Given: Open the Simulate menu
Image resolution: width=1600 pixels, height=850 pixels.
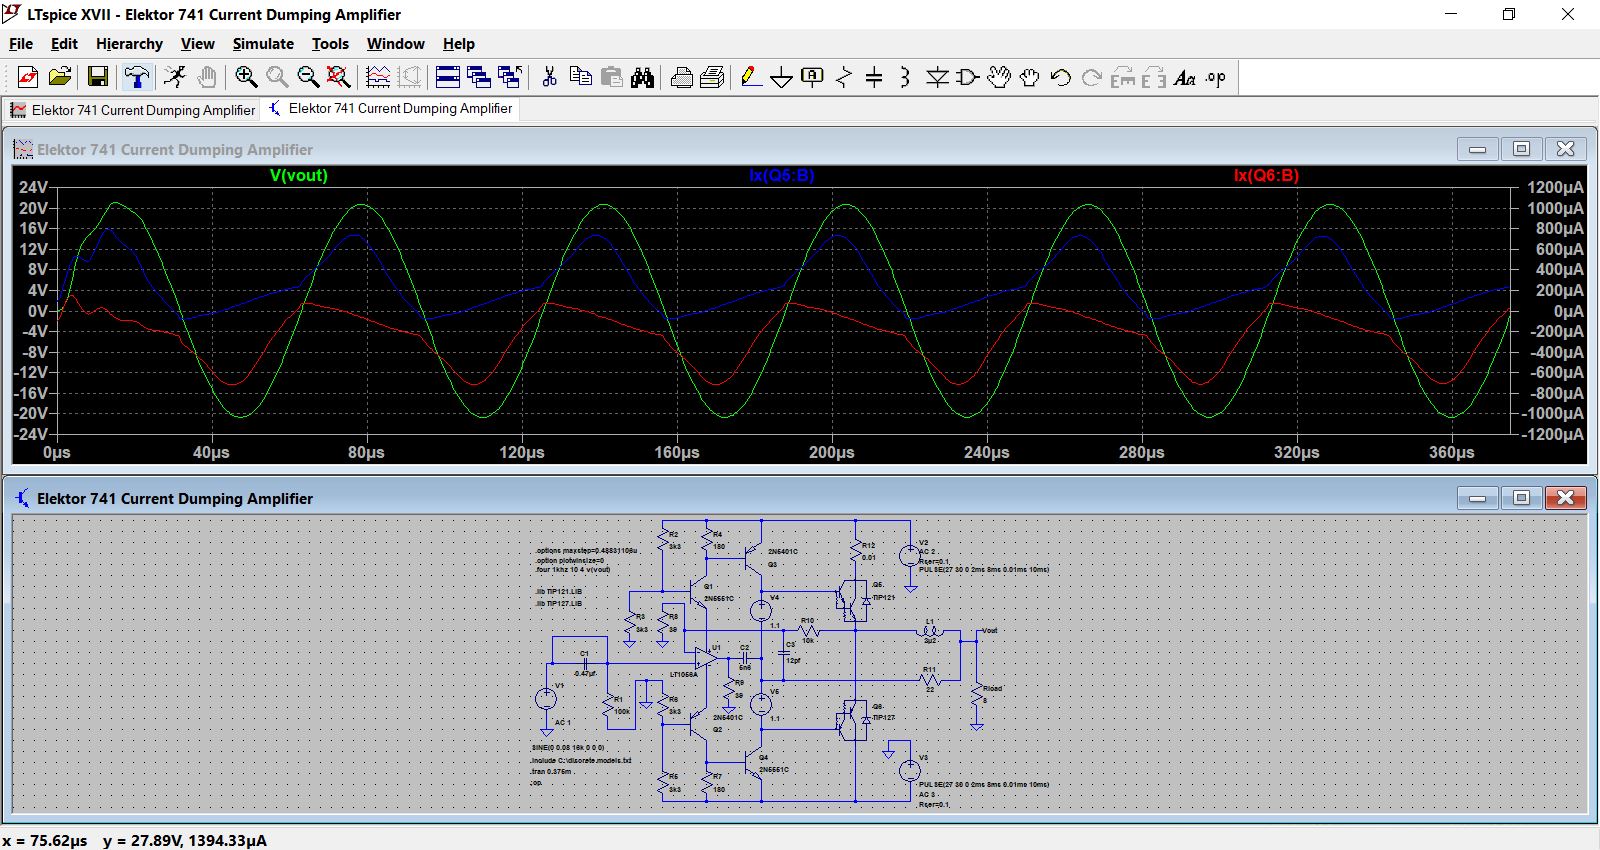Looking at the screenshot, I should point(263,44).
